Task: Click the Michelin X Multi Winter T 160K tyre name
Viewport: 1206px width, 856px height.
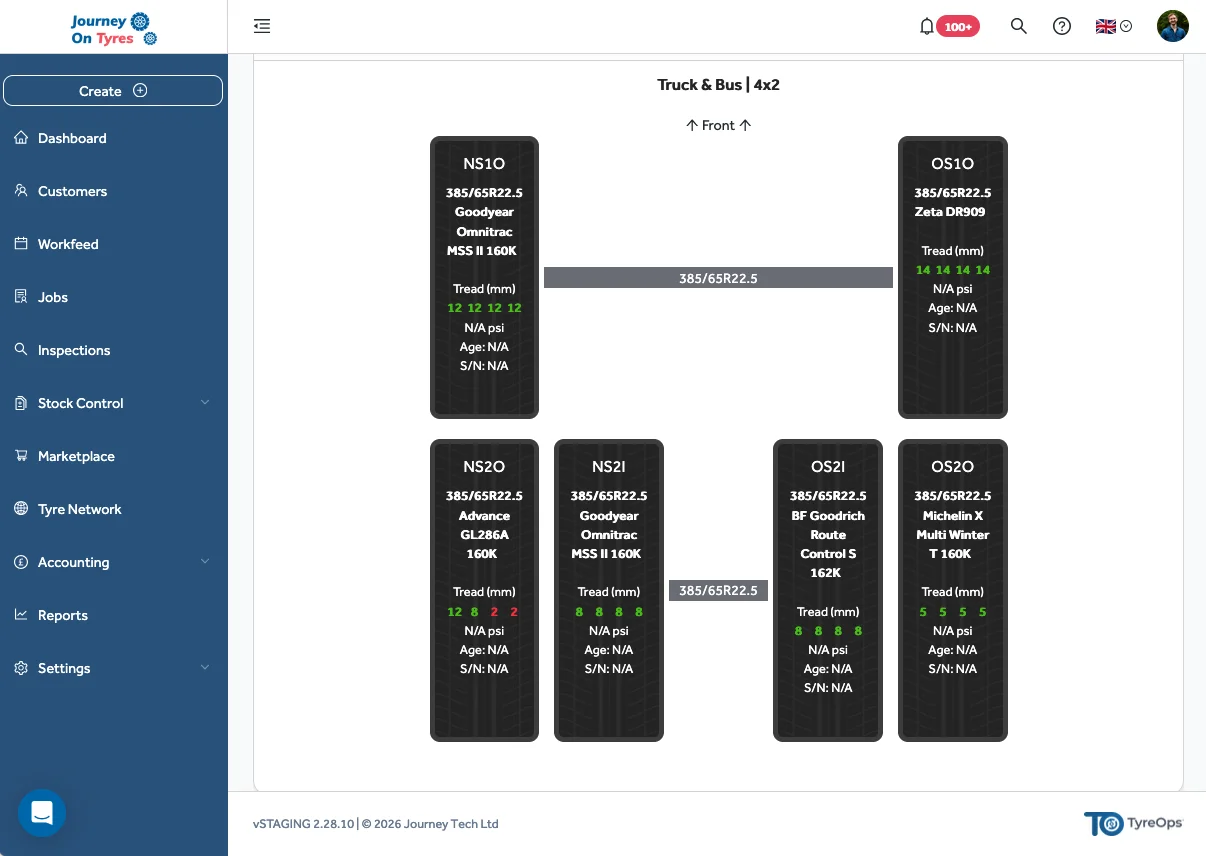Action: point(953,534)
